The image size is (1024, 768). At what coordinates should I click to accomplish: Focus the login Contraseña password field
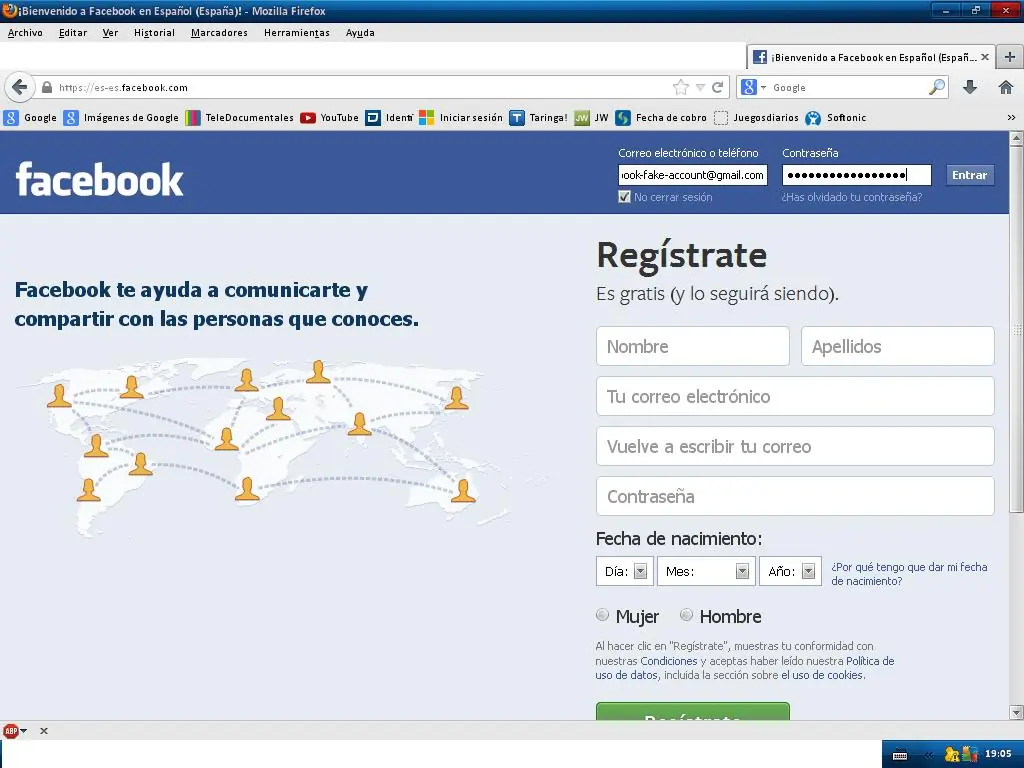(856, 175)
